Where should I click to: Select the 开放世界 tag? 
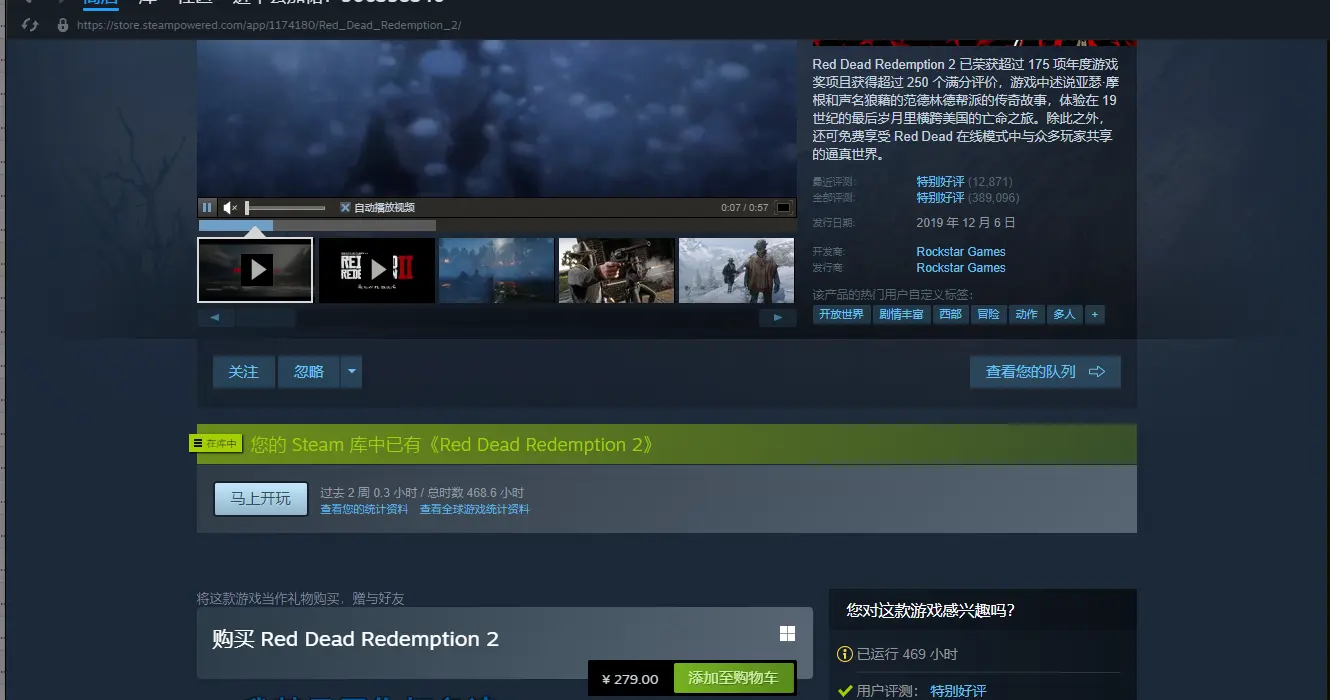coord(841,314)
